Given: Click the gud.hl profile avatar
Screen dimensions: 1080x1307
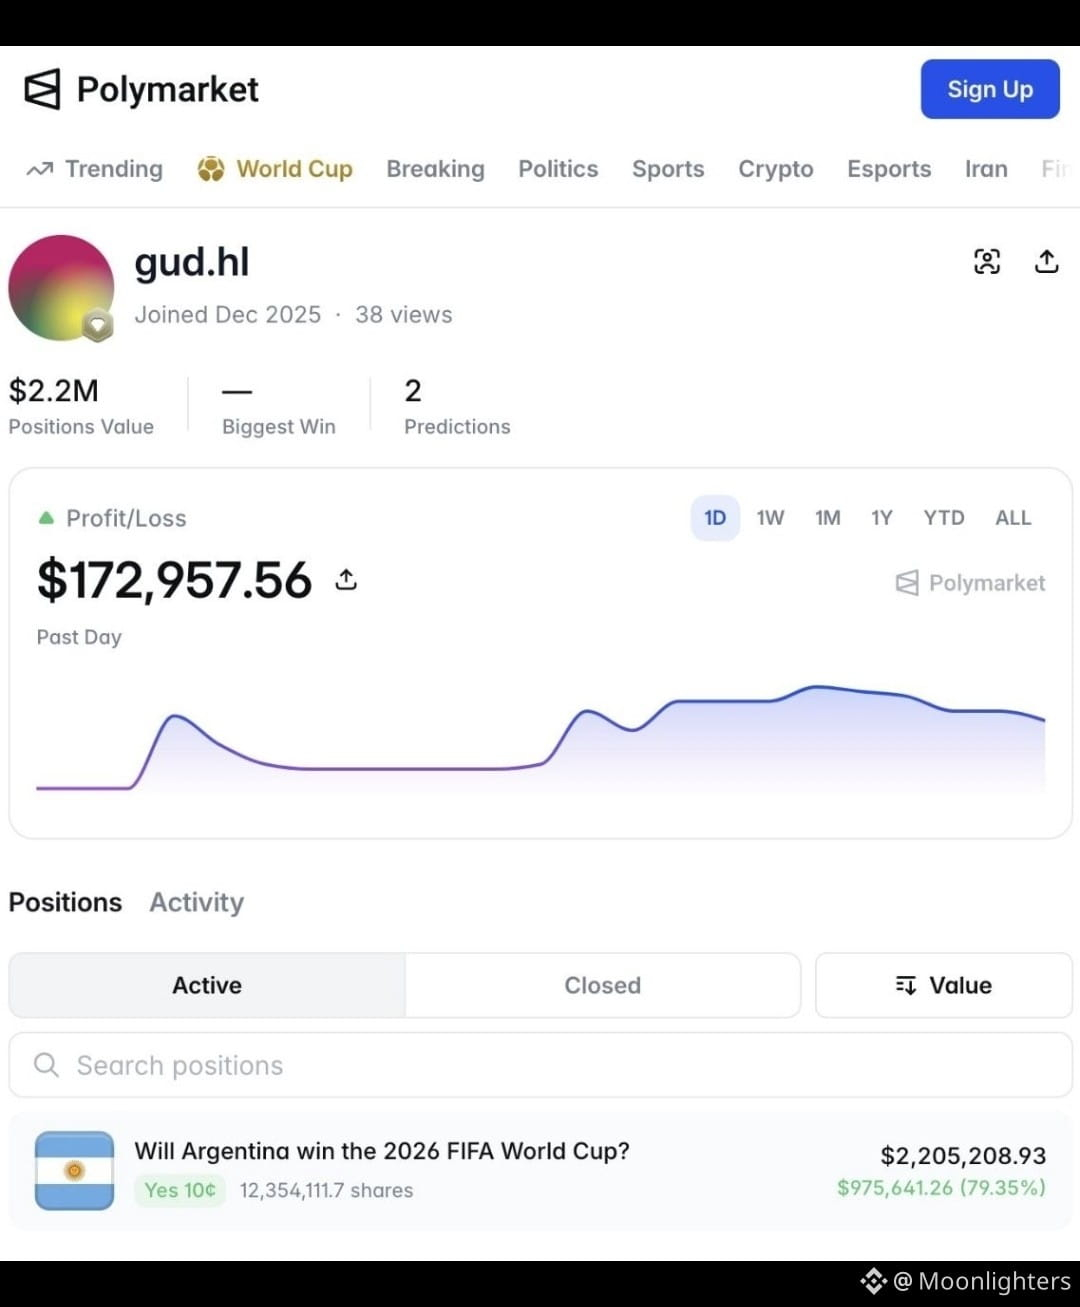Looking at the screenshot, I should tap(61, 288).
